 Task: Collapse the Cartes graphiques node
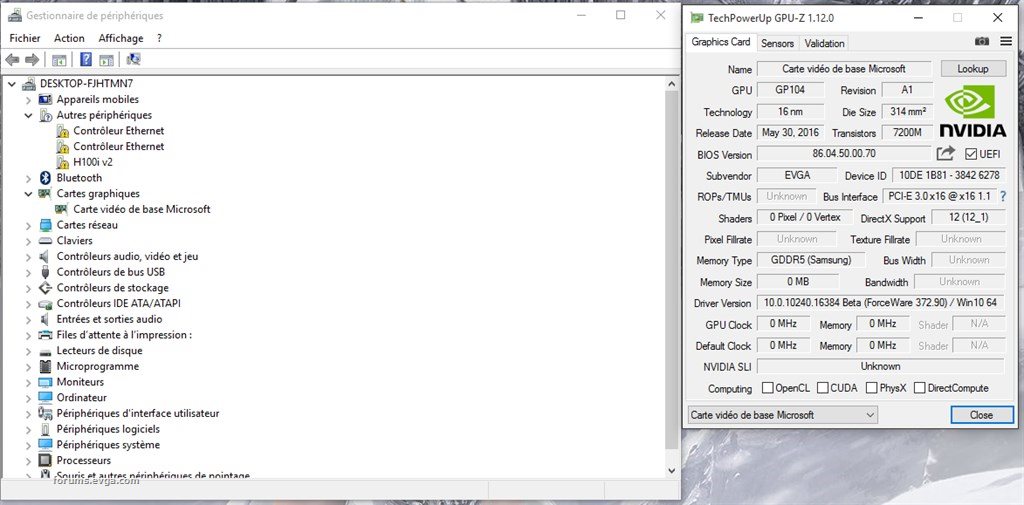click(x=28, y=193)
